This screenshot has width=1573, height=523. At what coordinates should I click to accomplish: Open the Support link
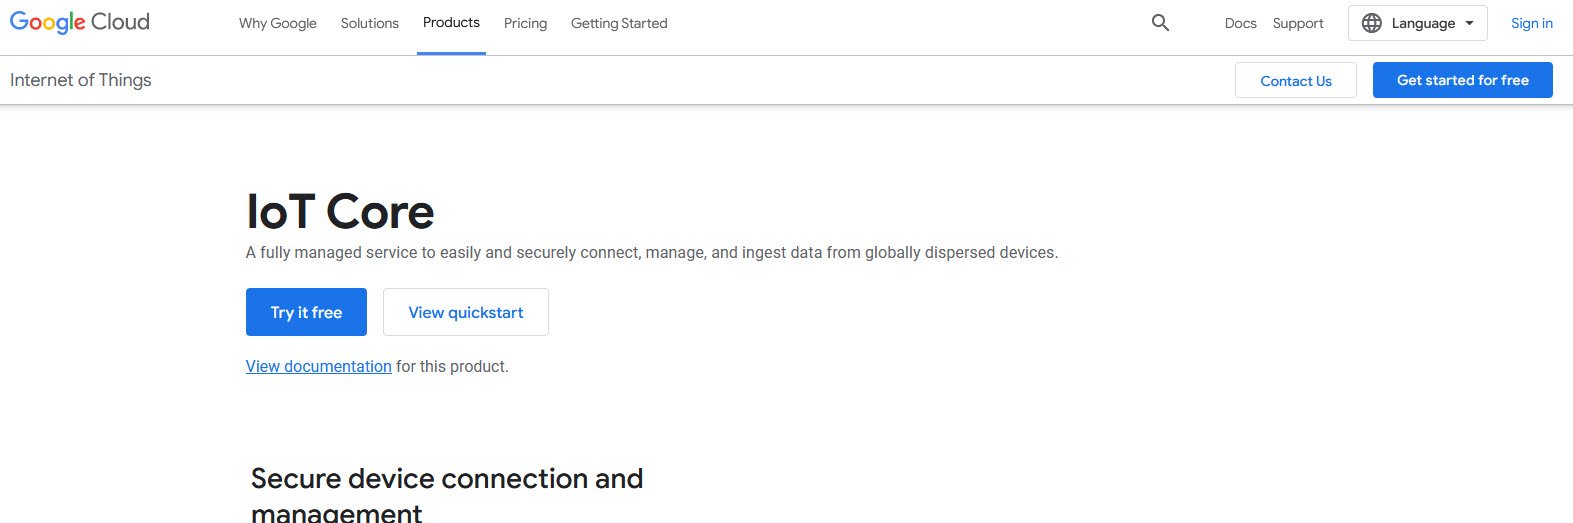[x=1298, y=23]
